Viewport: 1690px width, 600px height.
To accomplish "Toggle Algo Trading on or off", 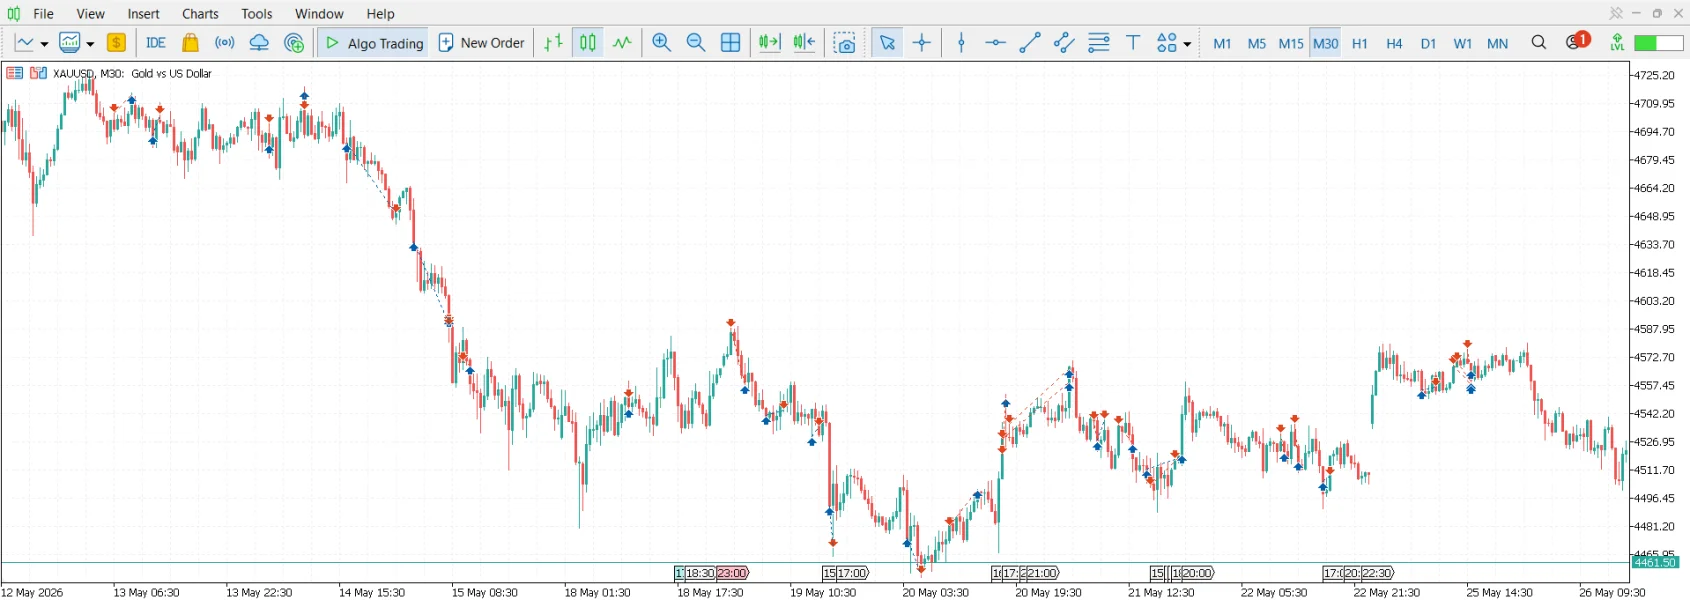I will click(x=374, y=43).
